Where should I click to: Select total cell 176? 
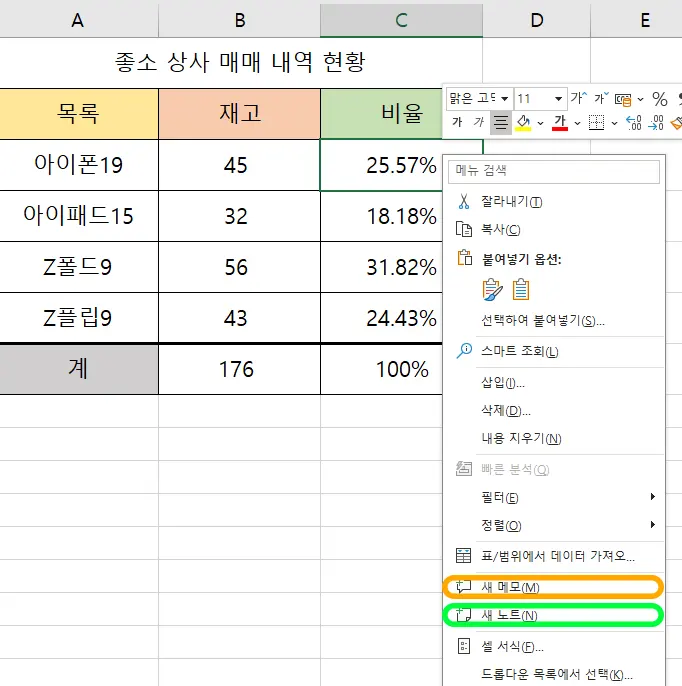click(x=239, y=369)
